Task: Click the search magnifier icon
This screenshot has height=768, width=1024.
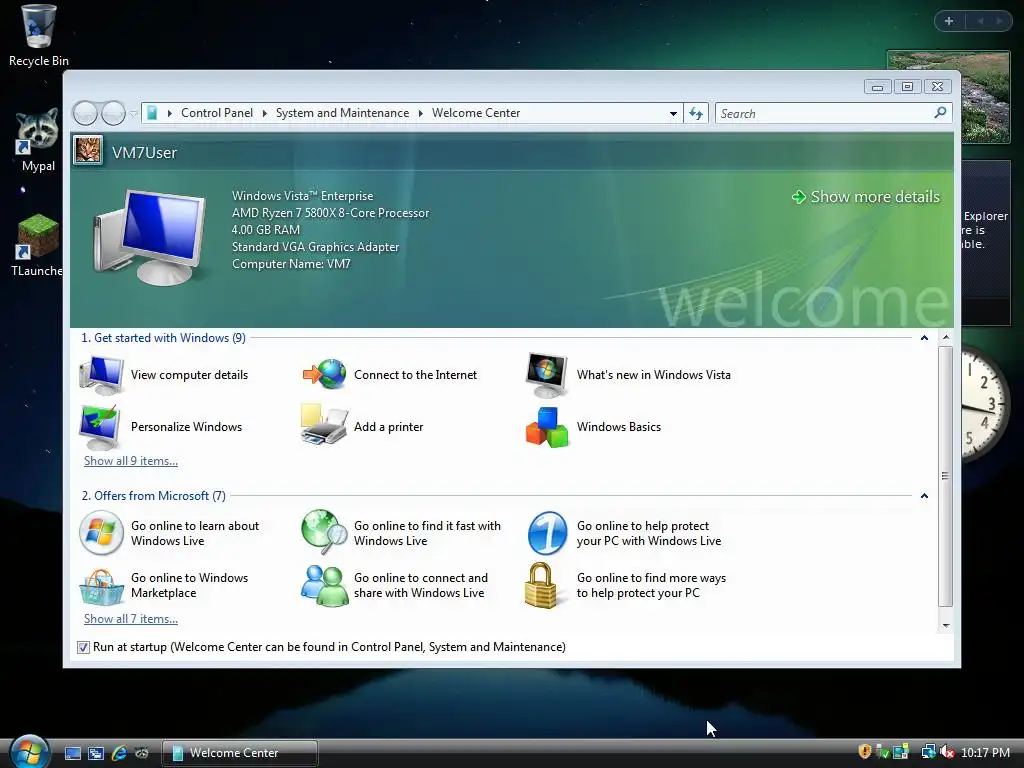Action: pos(940,113)
